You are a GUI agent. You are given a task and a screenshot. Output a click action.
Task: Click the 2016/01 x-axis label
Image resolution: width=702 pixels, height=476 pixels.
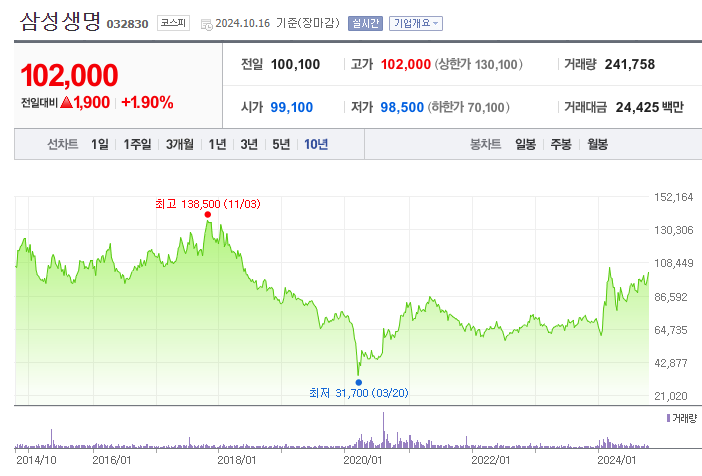(x=111, y=460)
